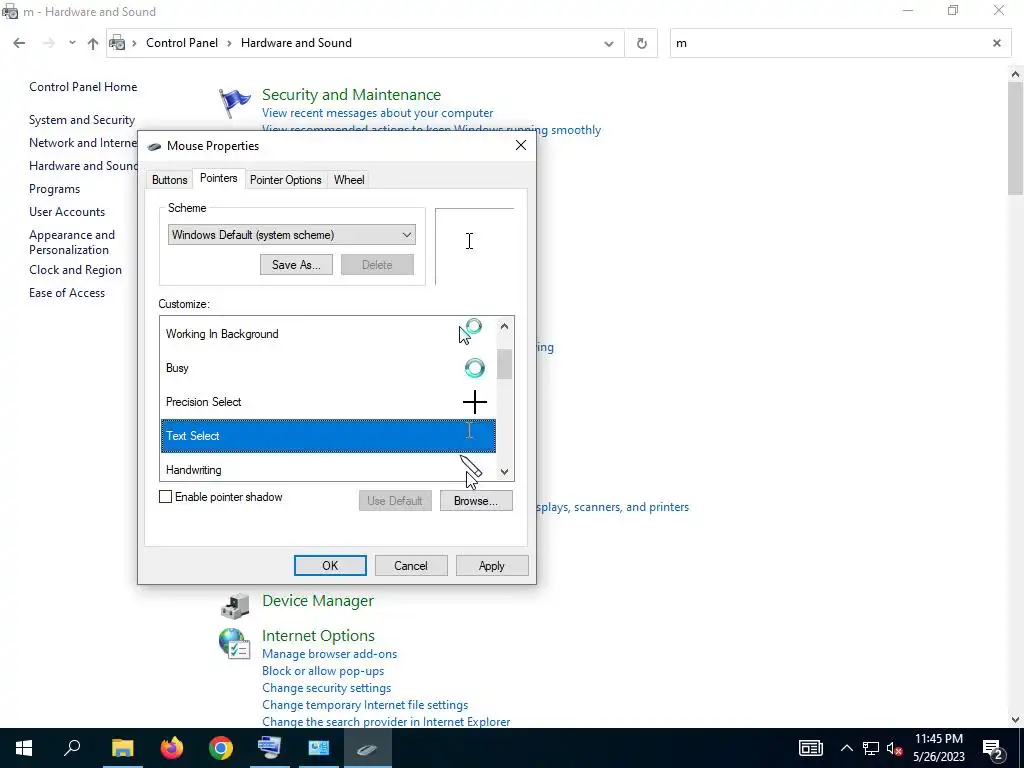Click Control Panel breadcrumb in address bar
The image size is (1024, 768).
tap(182, 43)
